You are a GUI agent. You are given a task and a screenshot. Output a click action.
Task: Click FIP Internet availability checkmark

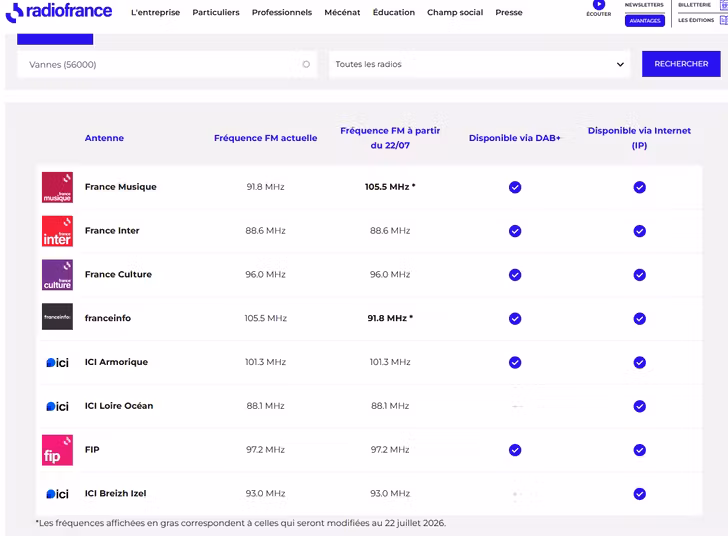[x=639, y=450]
